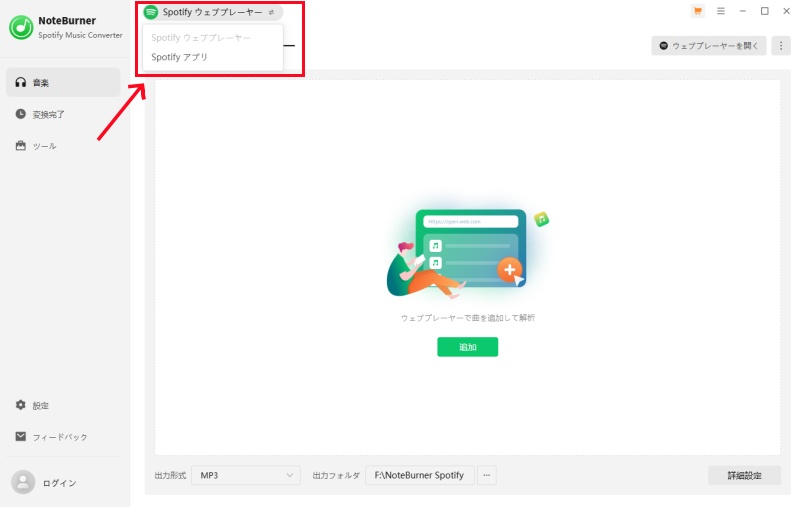Image resolution: width=800 pixels, height=507 pixels.
Task: Click the 出力形式 label
Action: pyautogui.click(x=170, y=475)
